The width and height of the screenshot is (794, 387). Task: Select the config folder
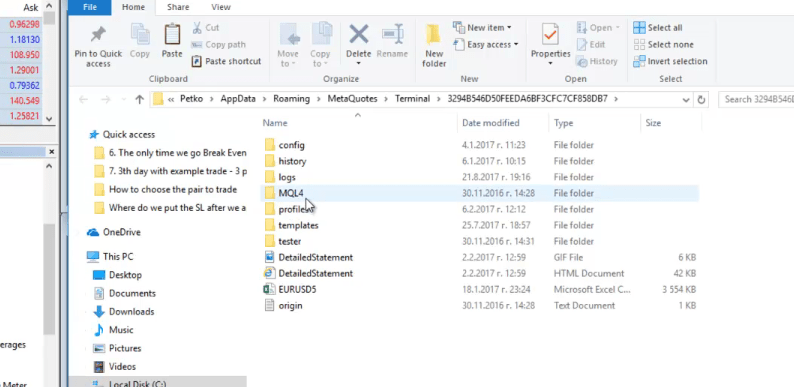point(481,145)
